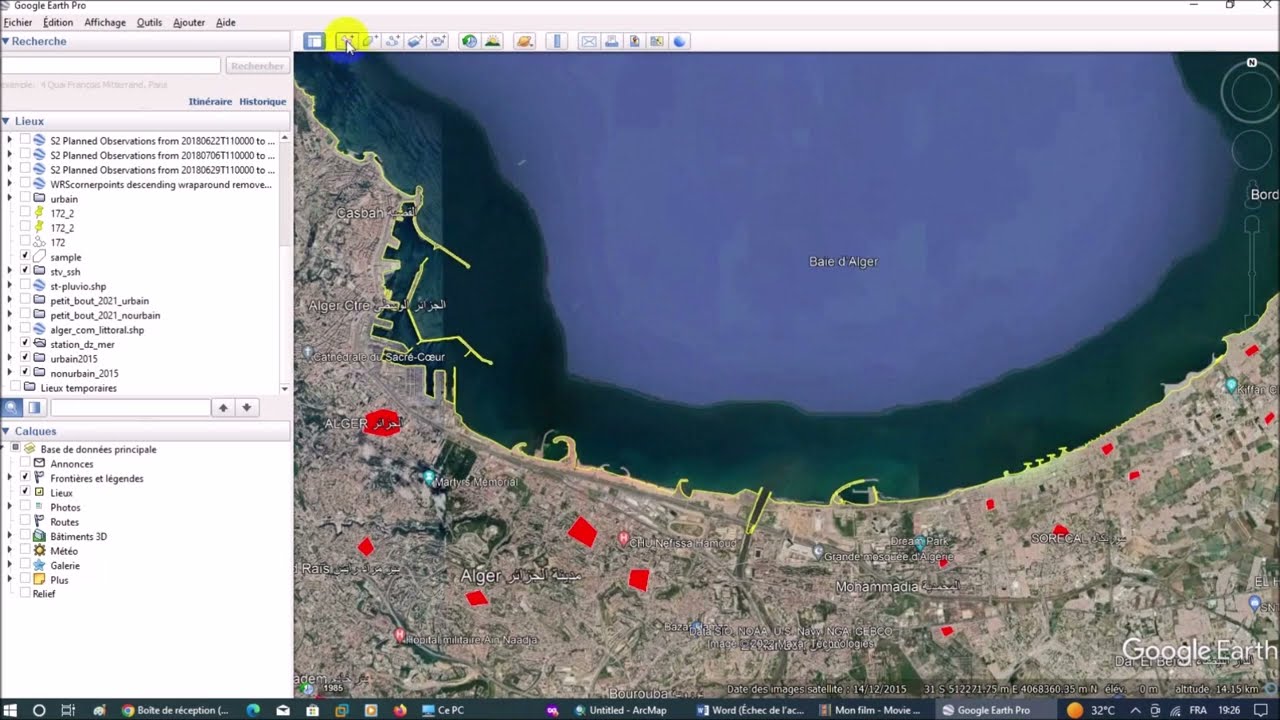Open the Itinéraire link
The image size is (1280, 720).
pos(210,102)
